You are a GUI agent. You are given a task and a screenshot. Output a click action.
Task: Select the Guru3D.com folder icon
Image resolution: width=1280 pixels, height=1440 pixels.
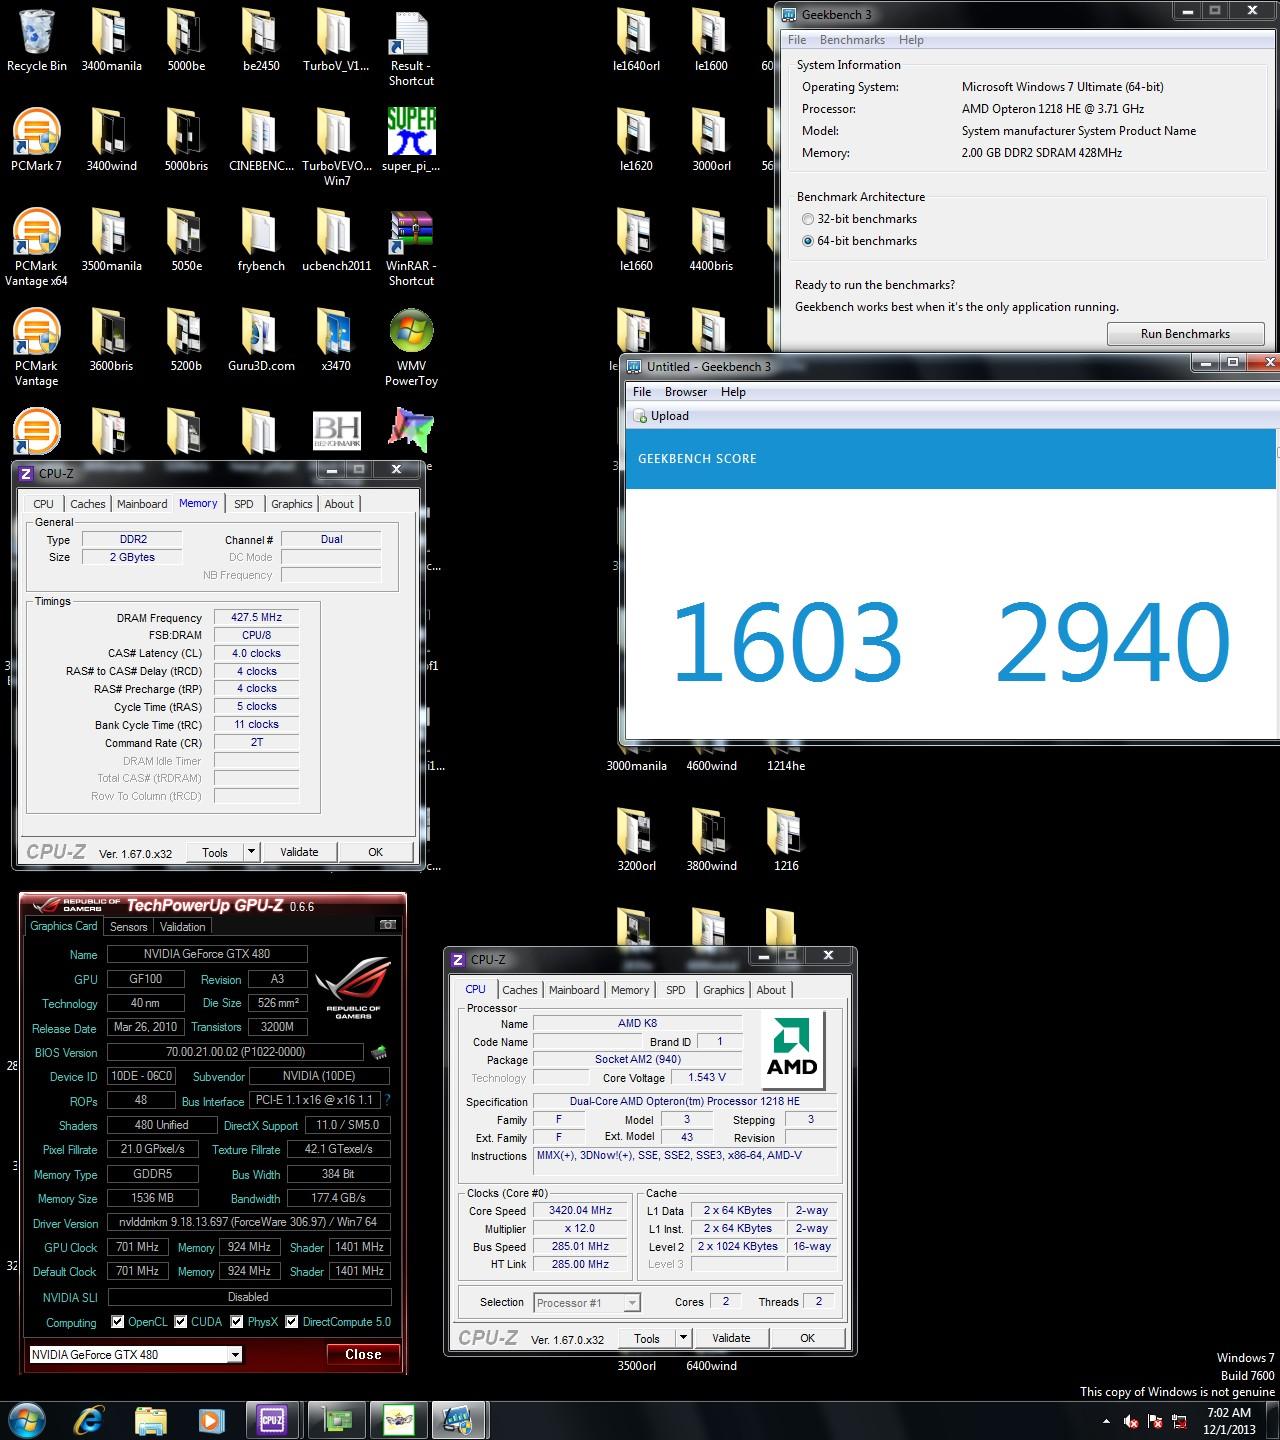[261, 340]
